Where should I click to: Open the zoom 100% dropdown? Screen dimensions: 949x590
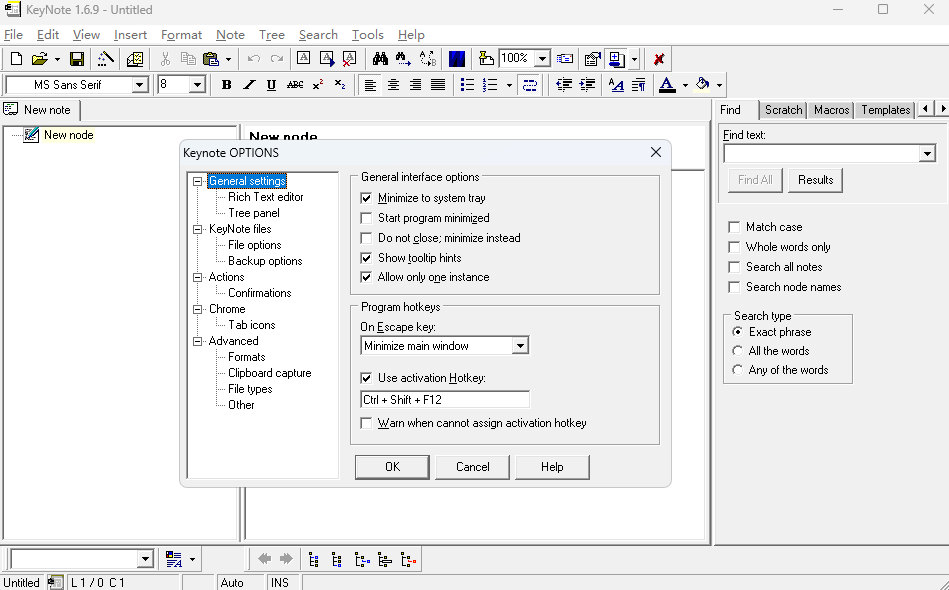coord(541,59)
